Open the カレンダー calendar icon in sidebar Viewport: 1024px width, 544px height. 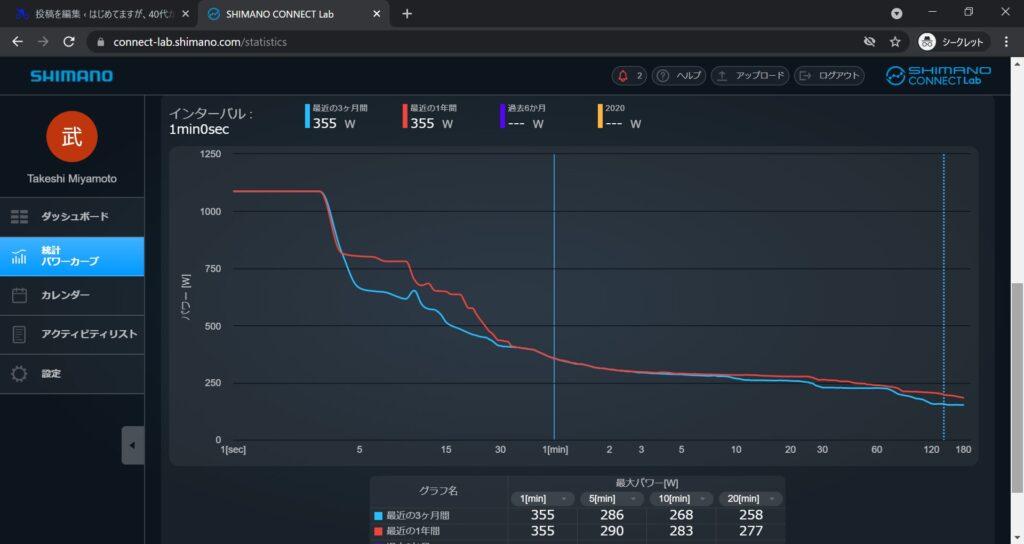tap(19, 295)
